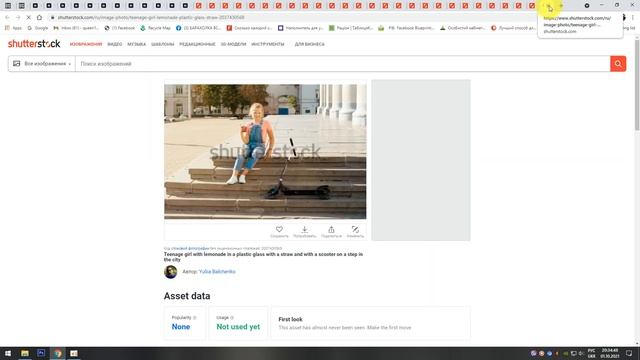Click the author avatar of Yulia Balchenko
The width and height of the screenshot is (640, 360).
[171, 272]
